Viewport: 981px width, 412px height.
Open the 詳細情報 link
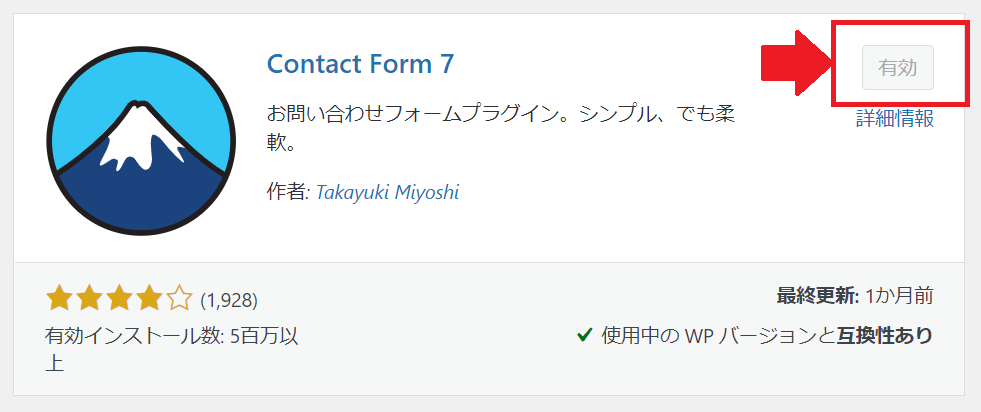[x=895, y=118]
